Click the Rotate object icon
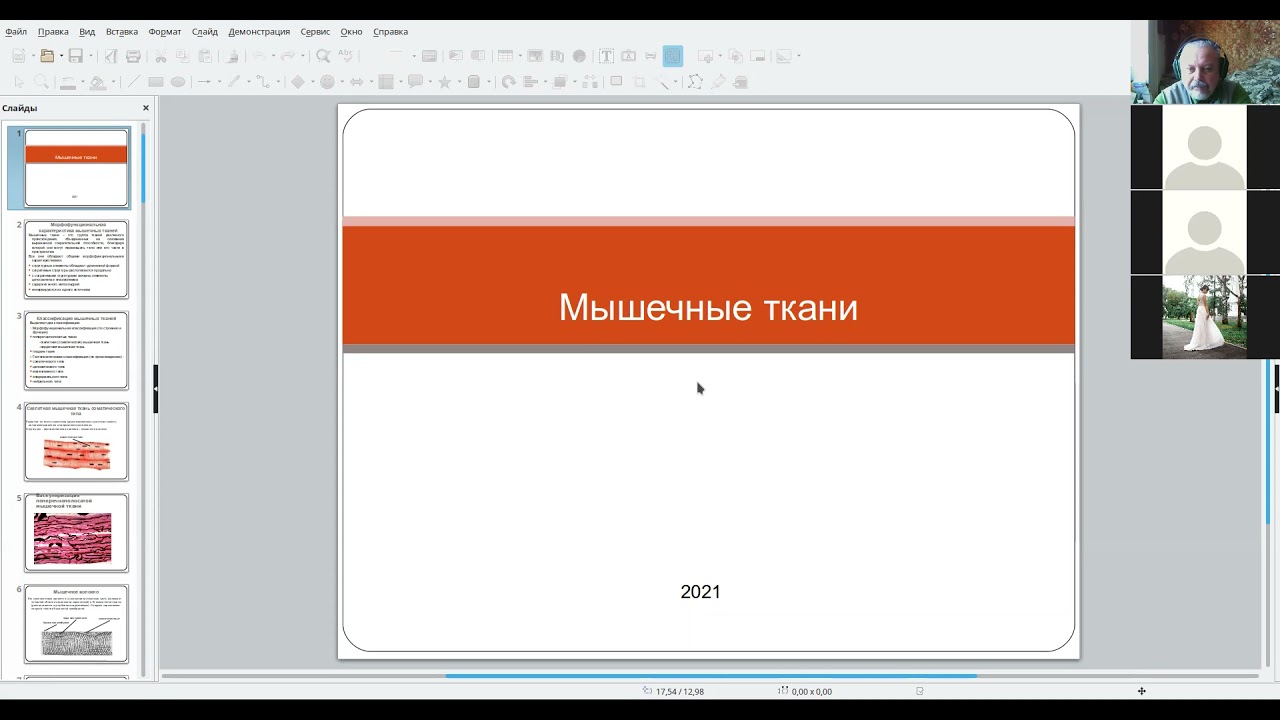This screenshot has height=720, width=1280. (508, 82)
